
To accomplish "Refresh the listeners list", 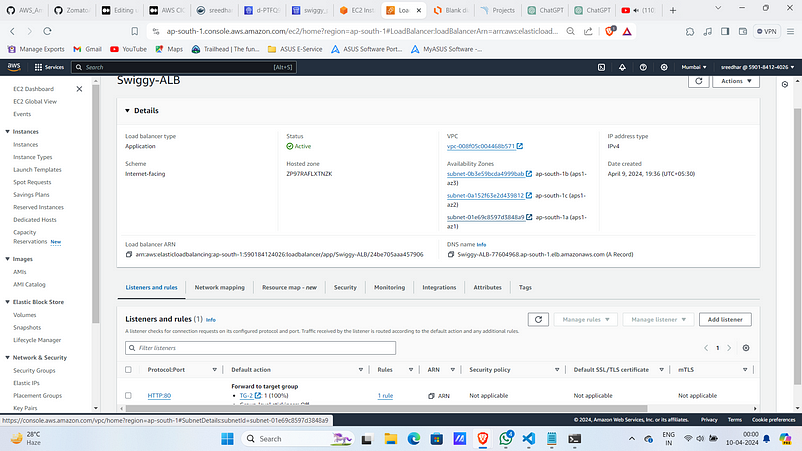I will [538, 320].
